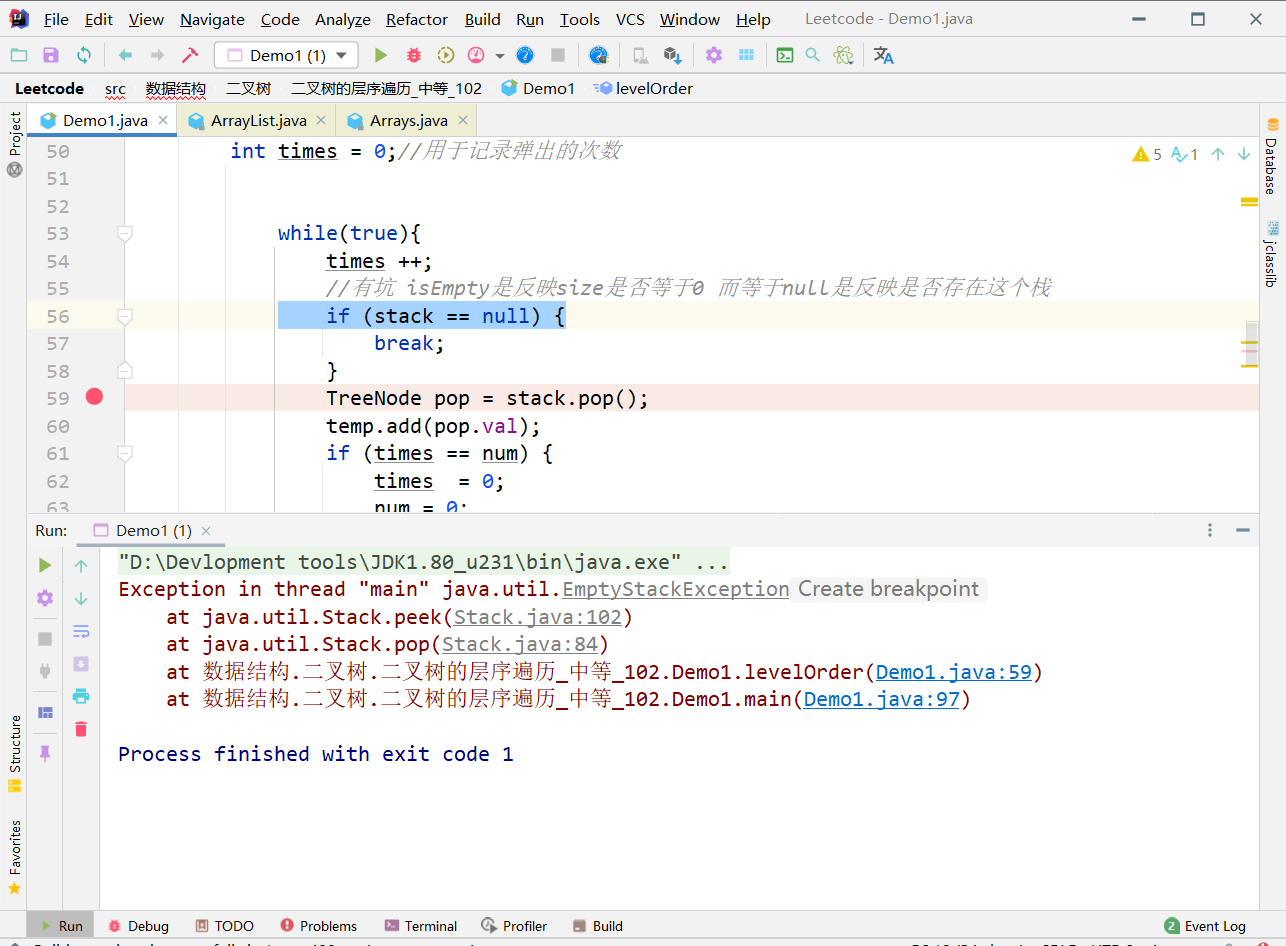Collapse the while loop on line 53
The image size is (1286, 946).
pyautogui.click(x=124, y=233)
